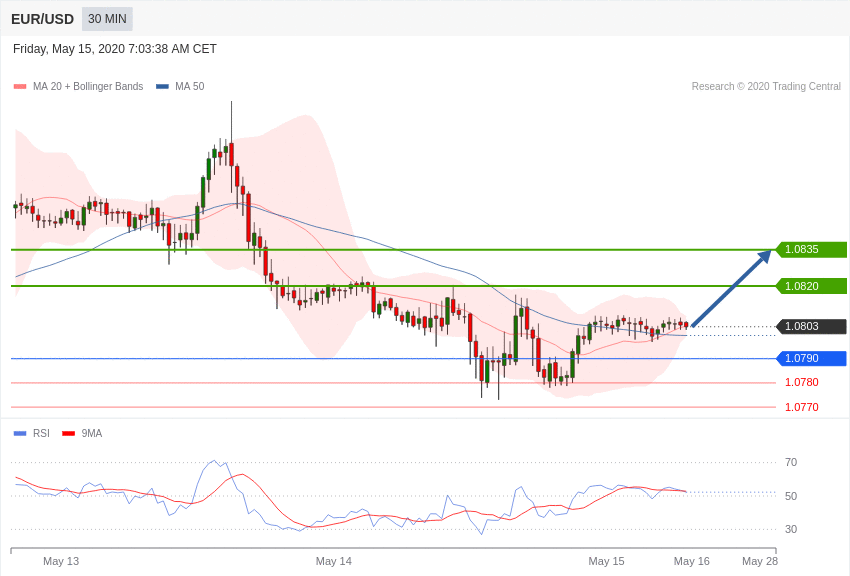The height and width of the screenshot is (576, 850).
Task: Click the chart timestamp Friday, May 15, 2020
Action: pyautogui.click(x=114, y=49)
